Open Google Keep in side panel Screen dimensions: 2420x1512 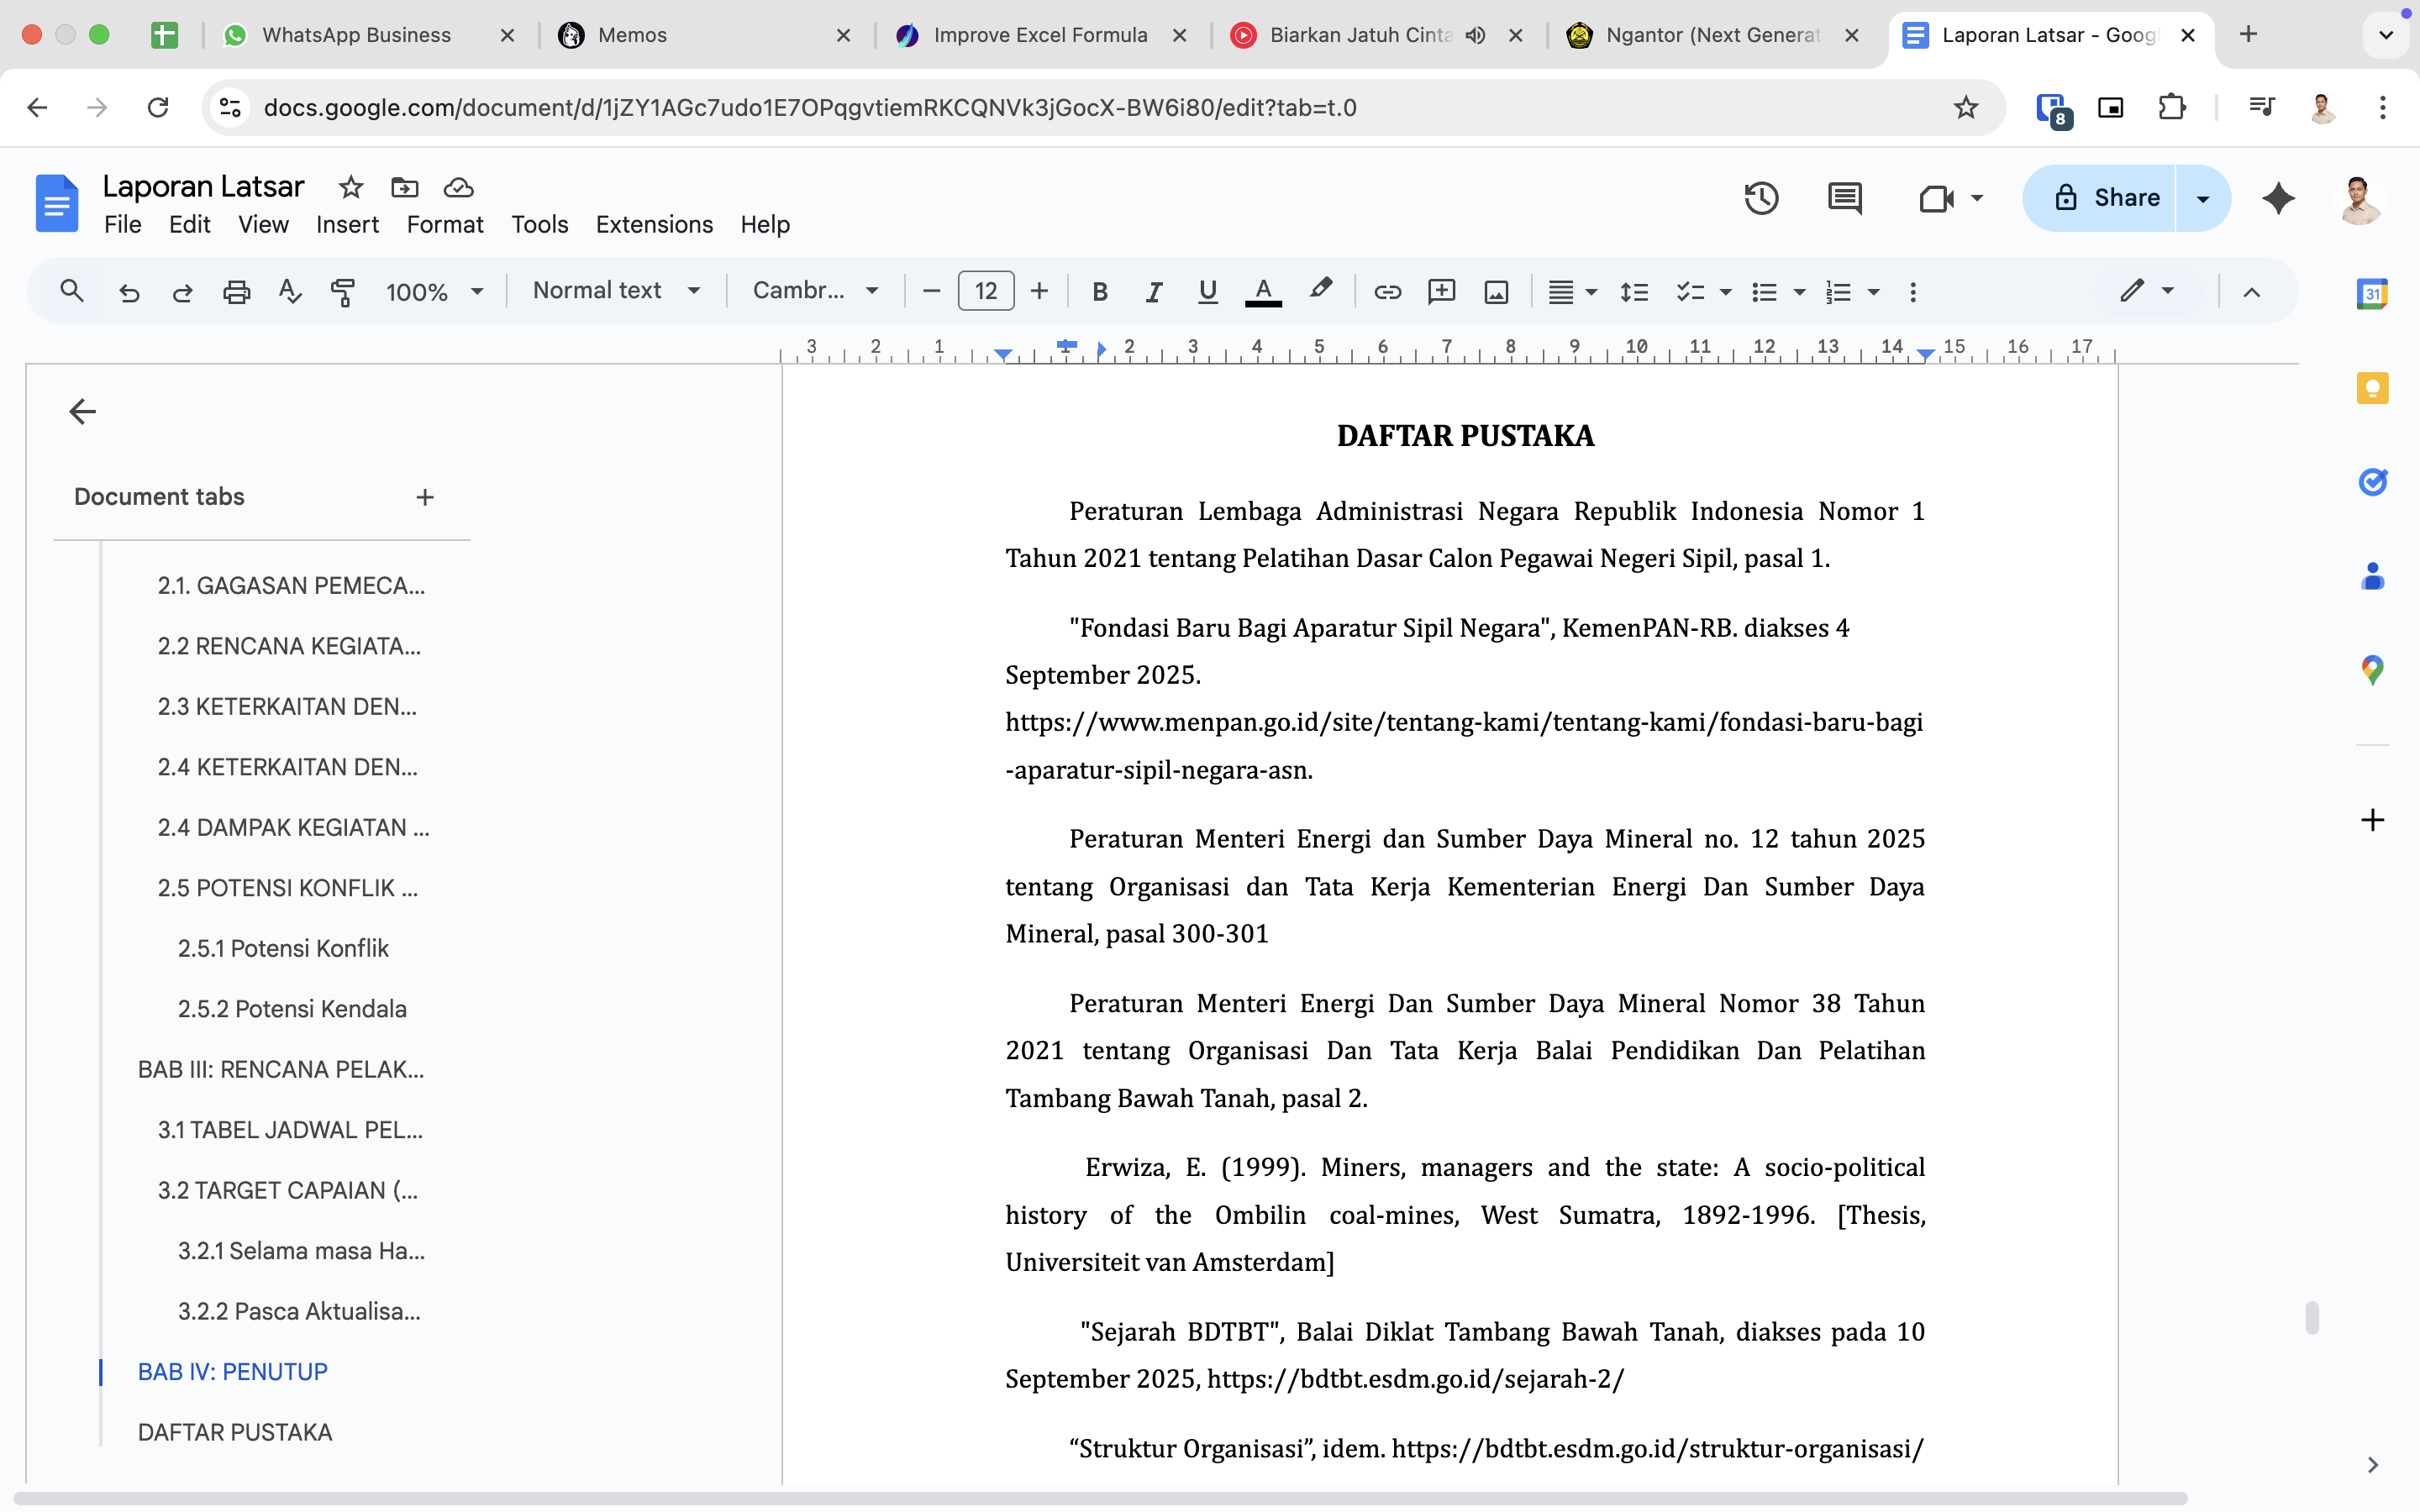click(x=2372, y=388)
